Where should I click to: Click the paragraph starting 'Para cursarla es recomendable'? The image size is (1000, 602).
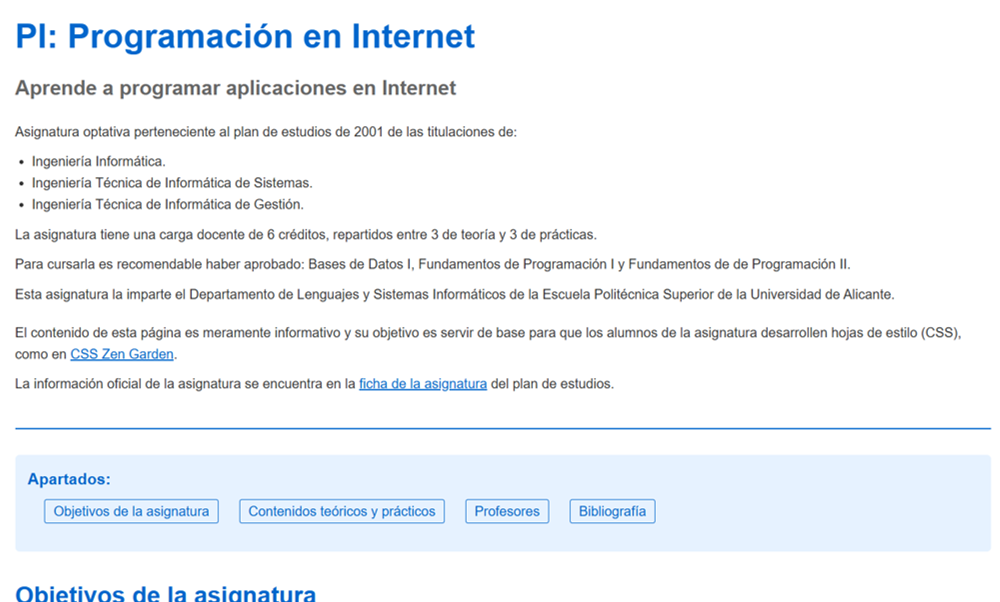pyautogui.click(x=432, y=264)
